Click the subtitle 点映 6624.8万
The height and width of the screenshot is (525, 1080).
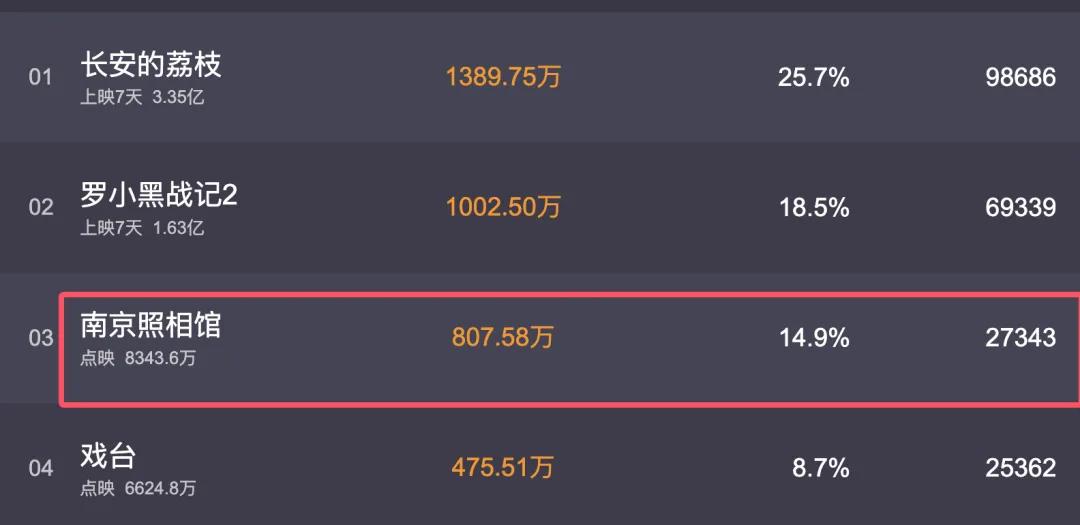138,488
